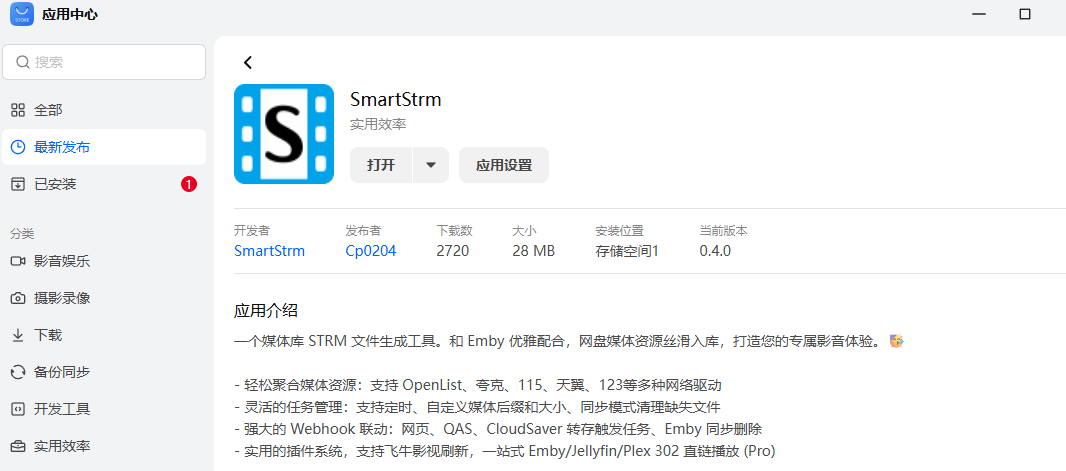Click the back arrow icon
Image resolution: width=1066 pixels, height=471 pixels.
click(x=247, y=63)
